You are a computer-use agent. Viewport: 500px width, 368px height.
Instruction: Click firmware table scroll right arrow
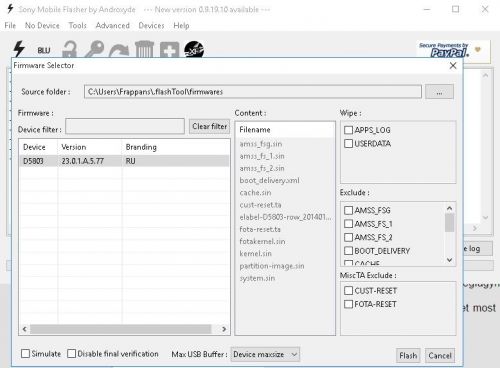[224, 329]
